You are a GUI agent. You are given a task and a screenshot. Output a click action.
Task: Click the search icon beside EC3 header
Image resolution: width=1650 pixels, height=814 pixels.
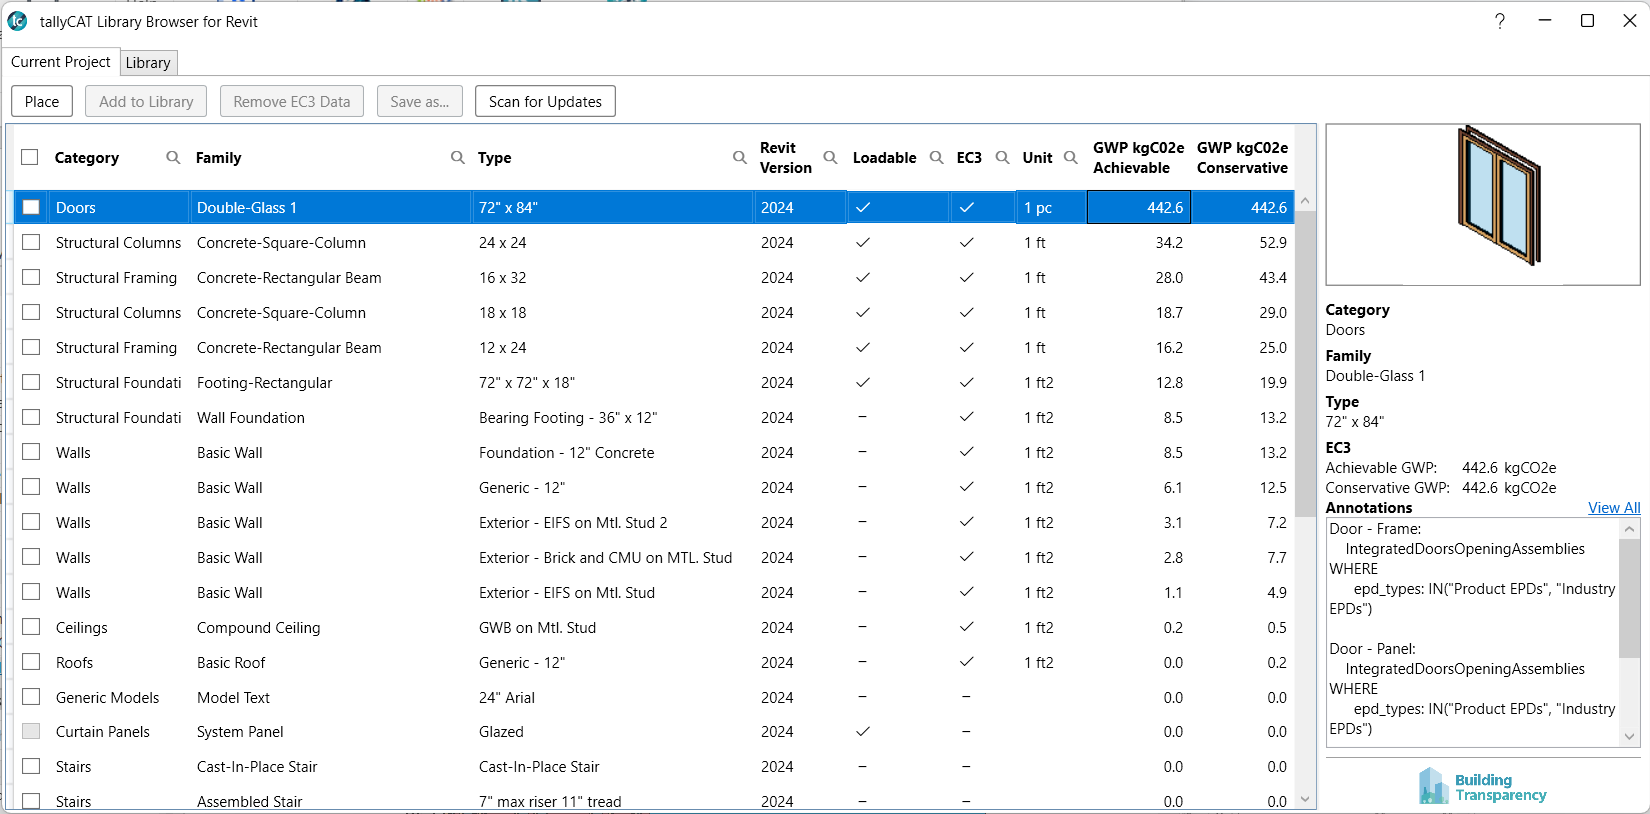[x=1002, y=158]
